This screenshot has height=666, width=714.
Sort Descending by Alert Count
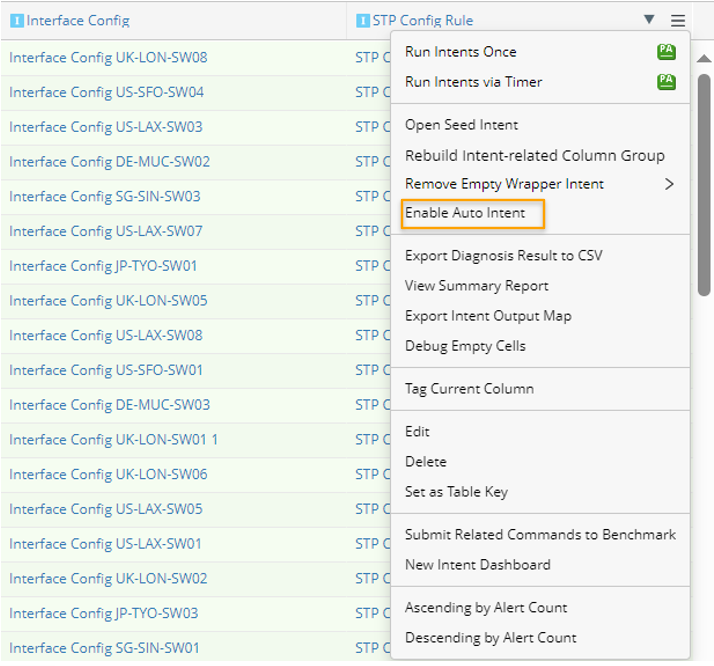click(490, 638)
